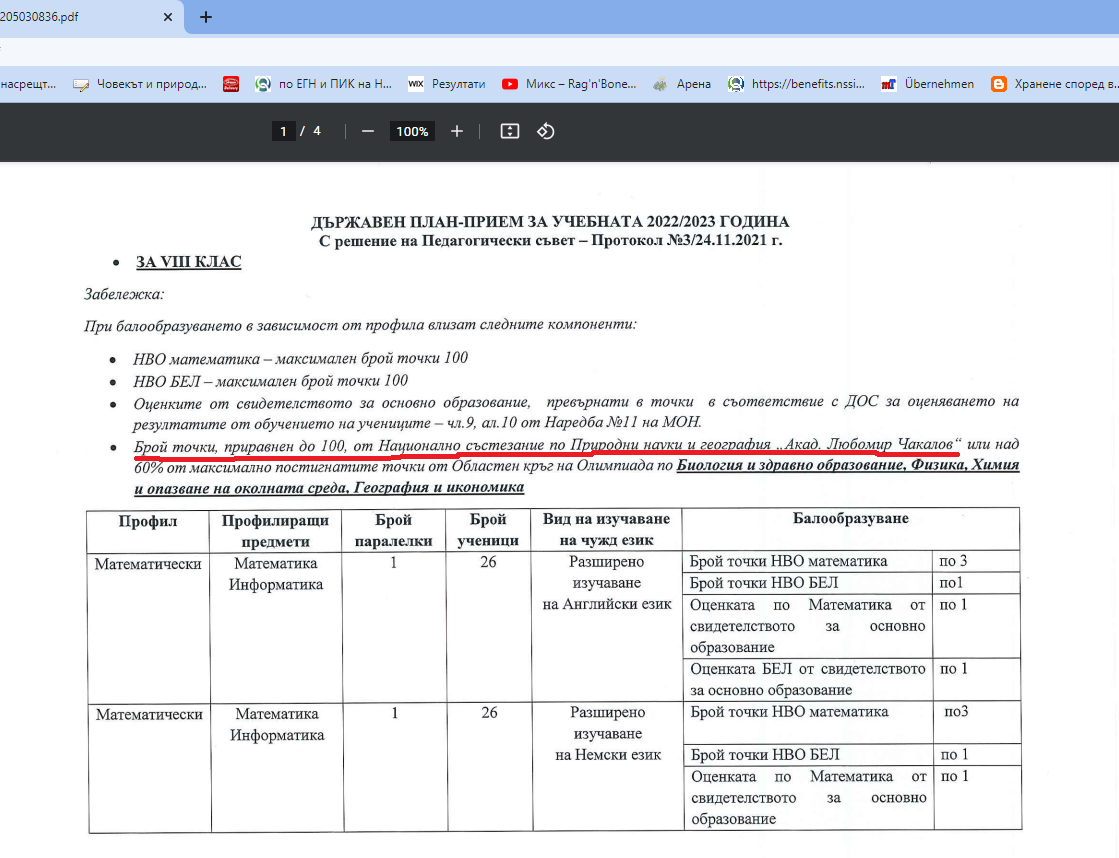Open the Микс – Rag'n'Bone YouTube bookmark
1119x858 pixels.
[x=569, y=84]
